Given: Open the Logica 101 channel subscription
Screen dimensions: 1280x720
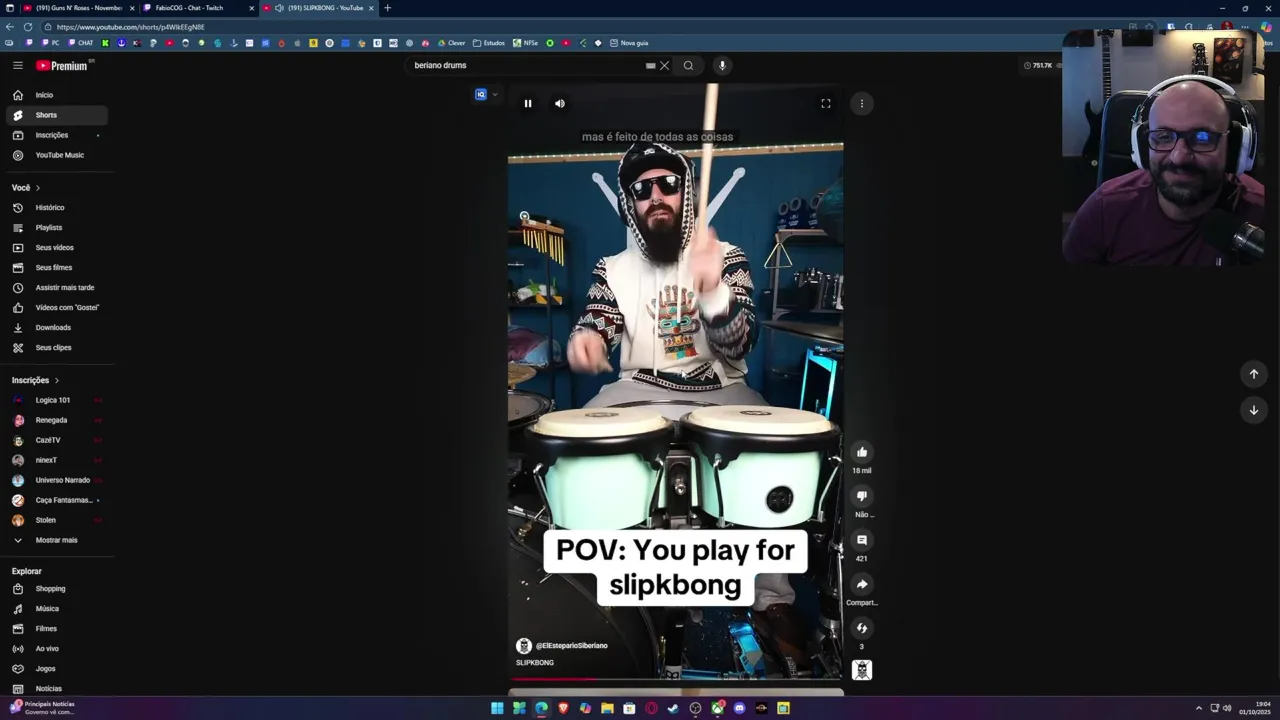Looking at the screenshot, I should point(56,400).
